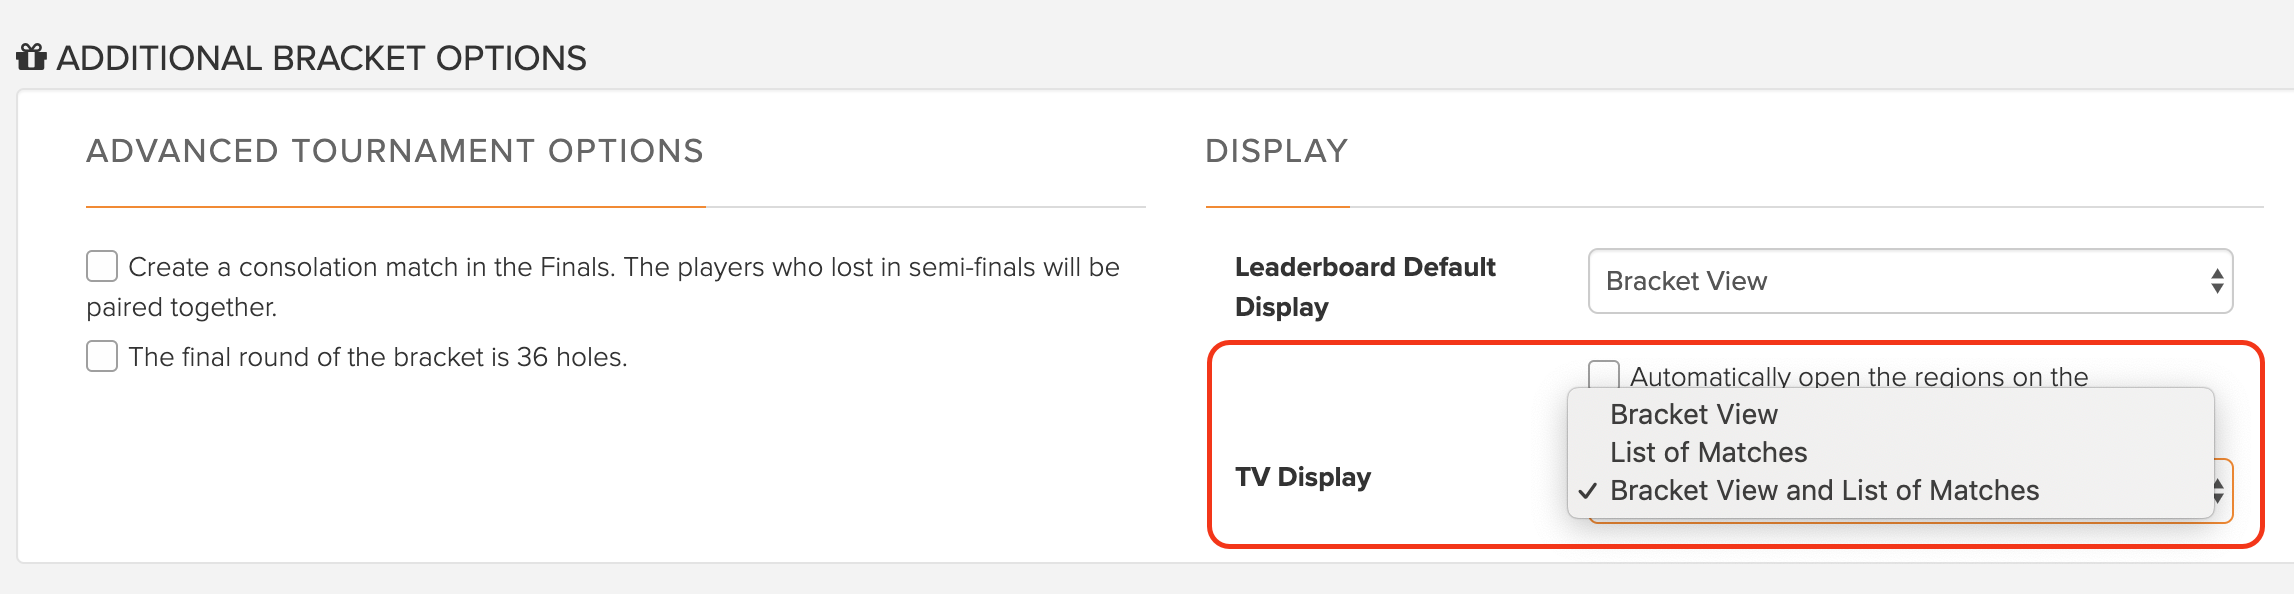Screen dimensions: 2294x594
Task: Click the Advanced Tournament Options section title
Action: tap(395, 151)
